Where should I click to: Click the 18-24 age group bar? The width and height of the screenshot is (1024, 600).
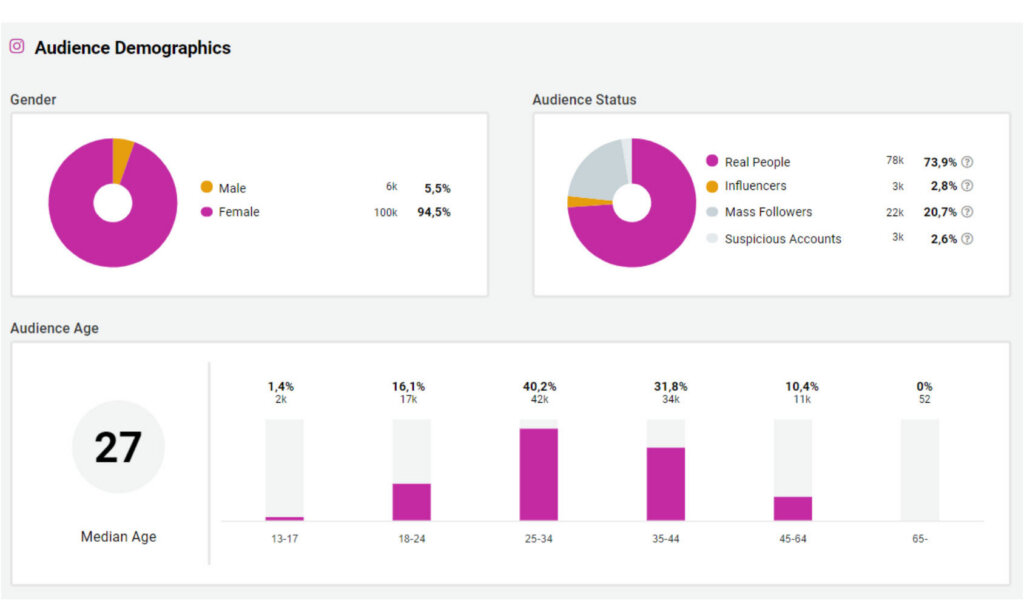[411, 502]
